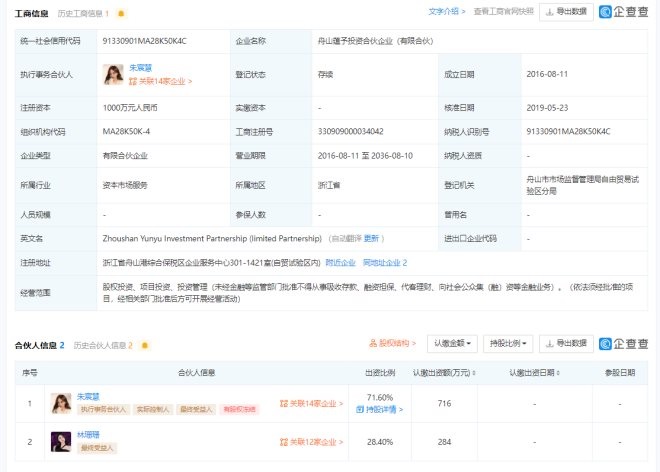Image resolution: width=660 pixels, height=472 pixels.
Task: Open 林珊珊 avatar in partner list
Action: pyautogui.click(x=62, y=439)
